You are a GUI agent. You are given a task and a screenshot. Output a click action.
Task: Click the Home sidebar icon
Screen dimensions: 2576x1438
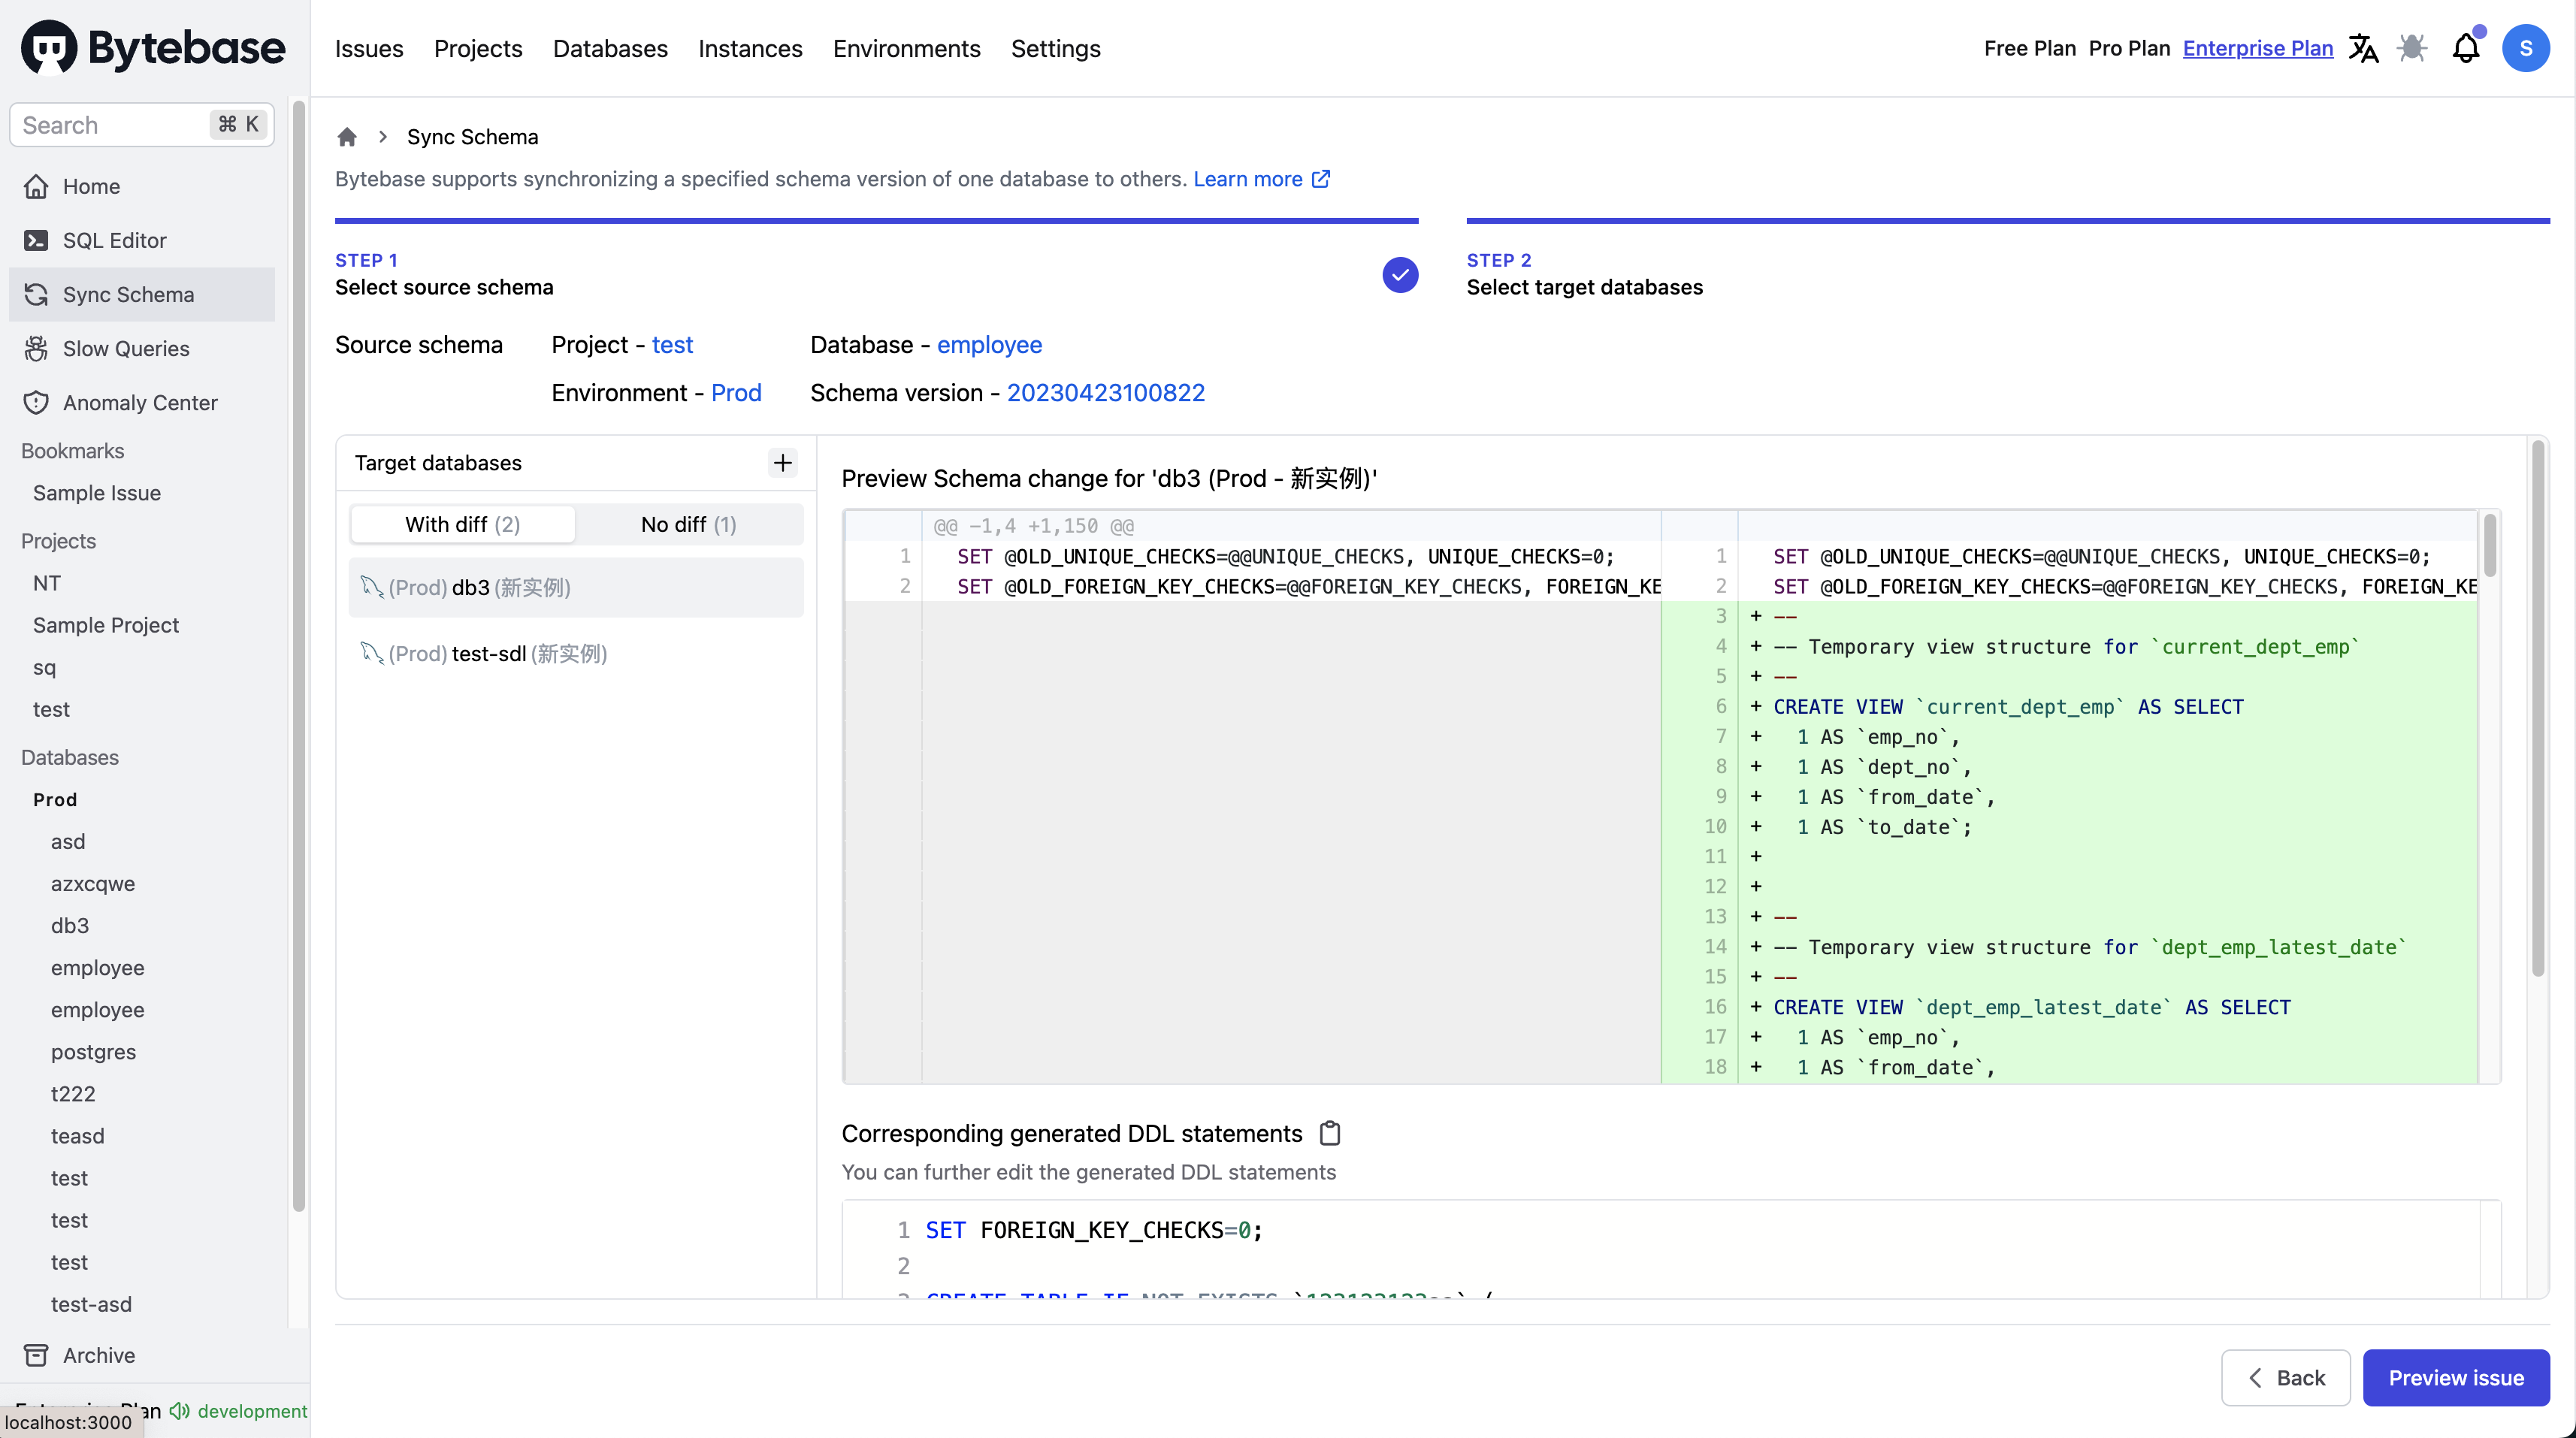pos(35,186)
